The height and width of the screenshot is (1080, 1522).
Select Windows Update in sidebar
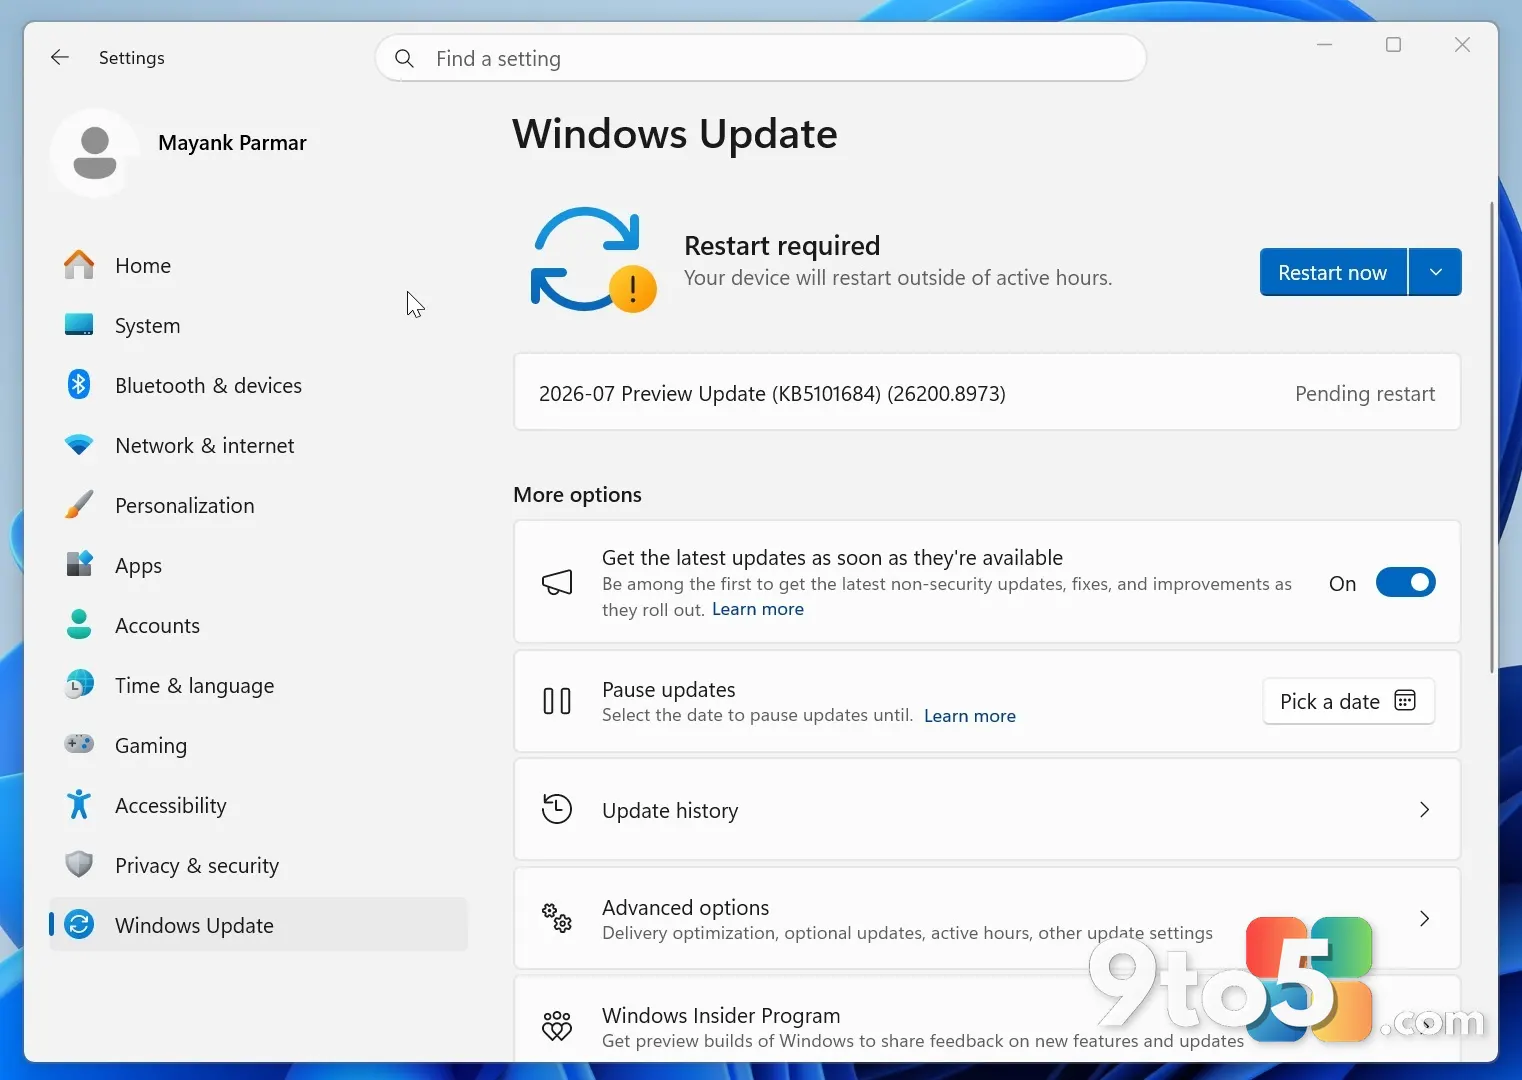258,925
